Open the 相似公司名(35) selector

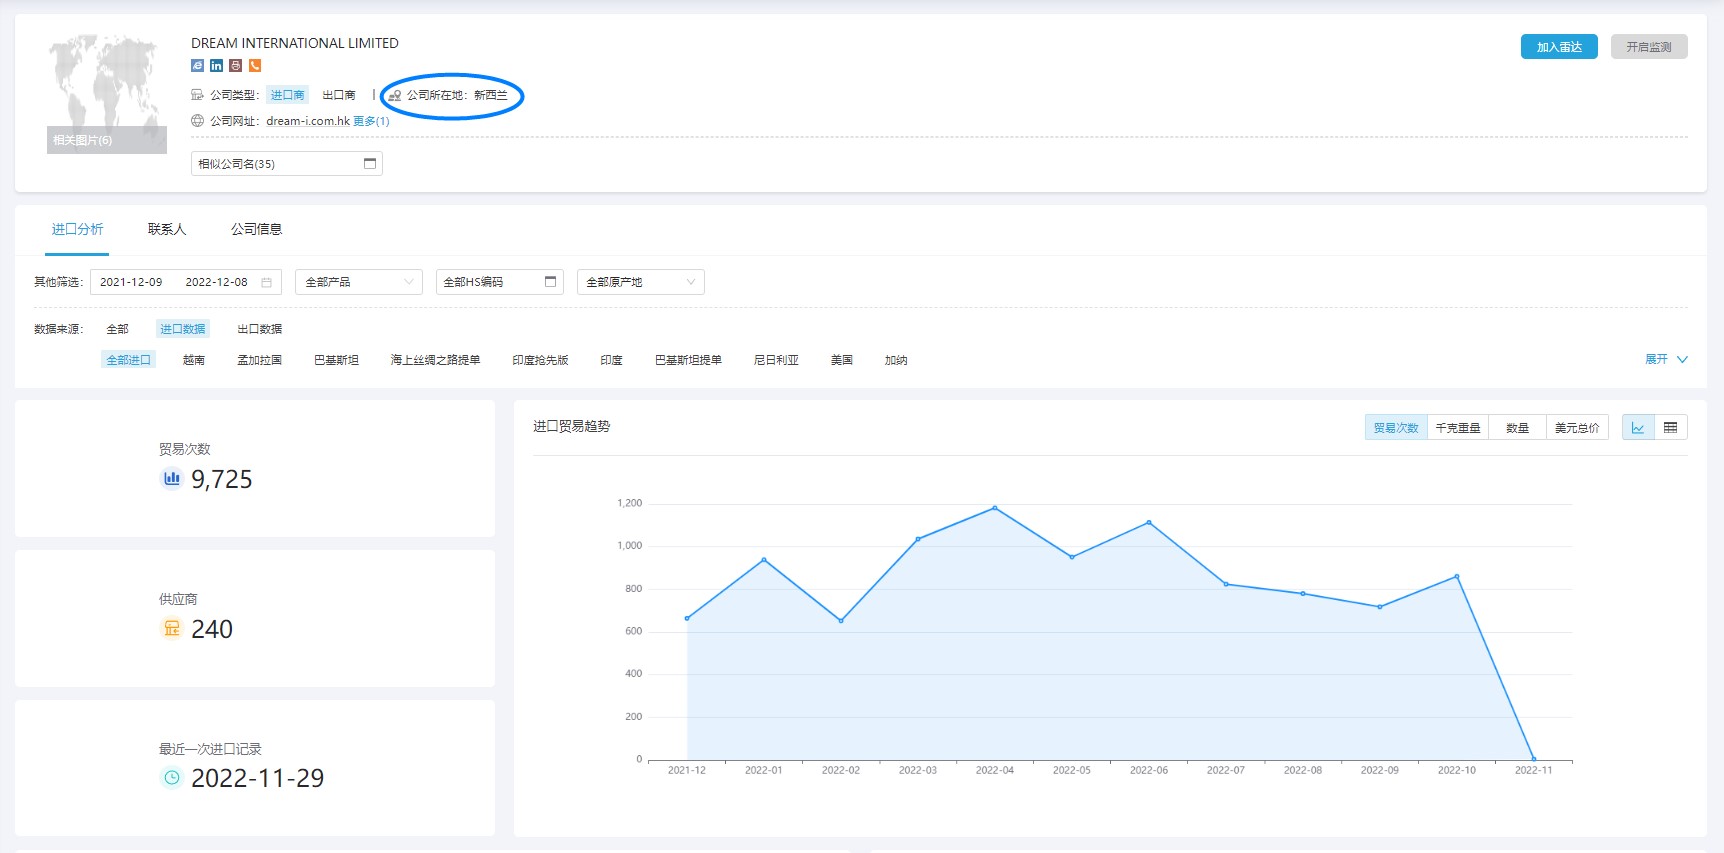(287, 163)
